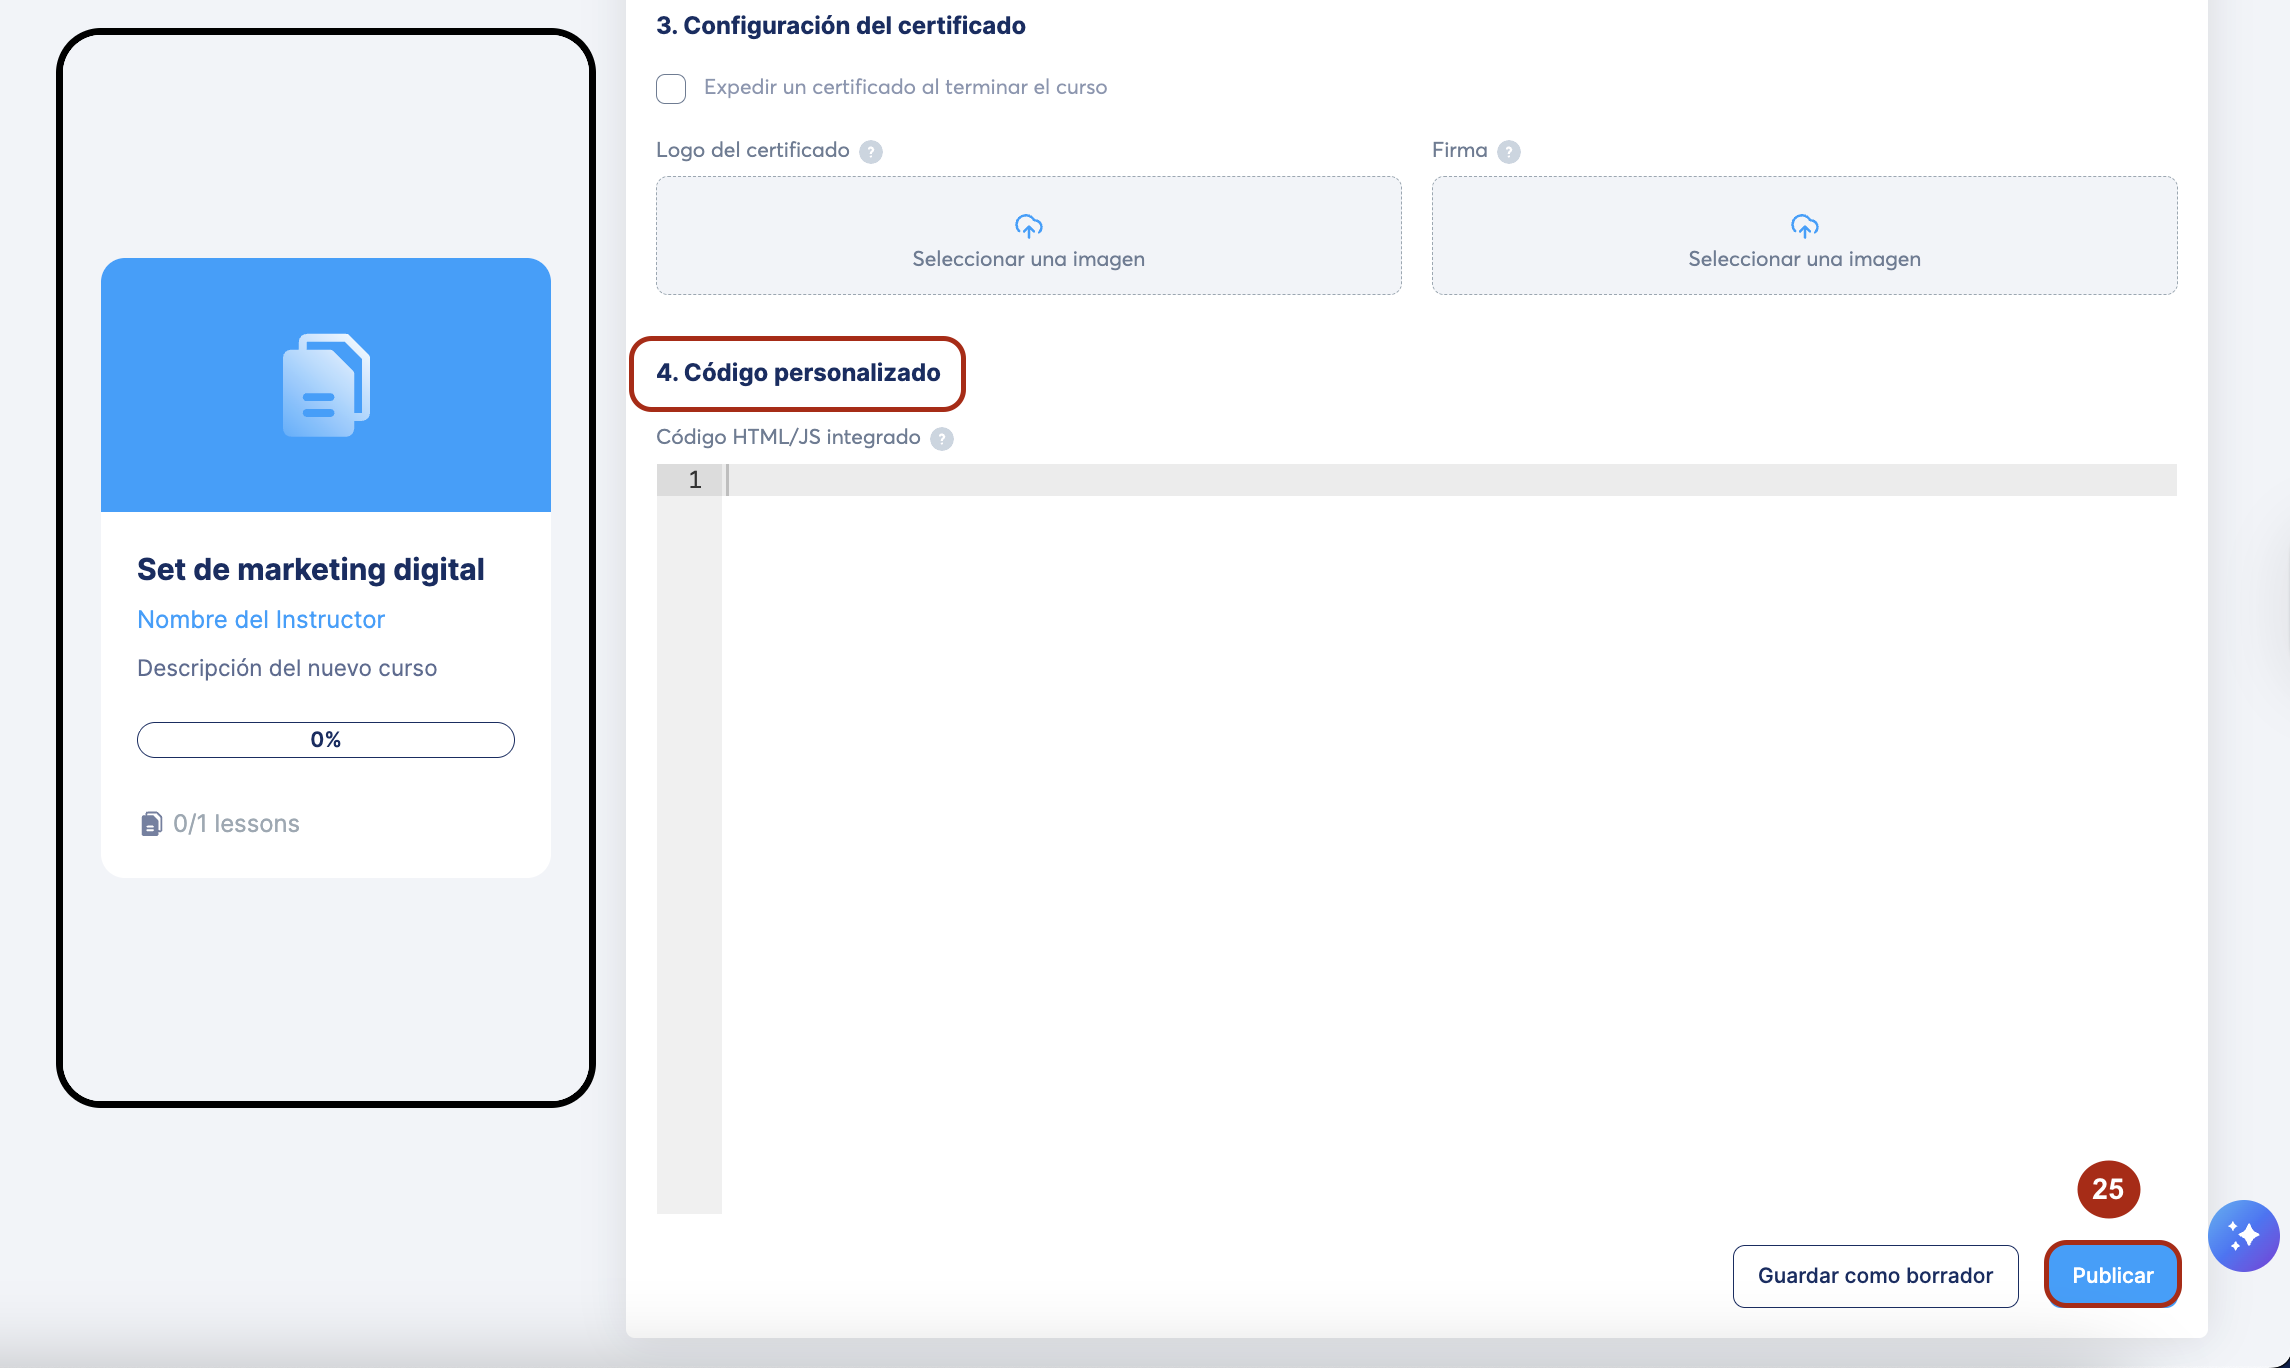Click lessons document icon in preview card
This screenshot has width=2290, height=1368.
tap(151, 824)
